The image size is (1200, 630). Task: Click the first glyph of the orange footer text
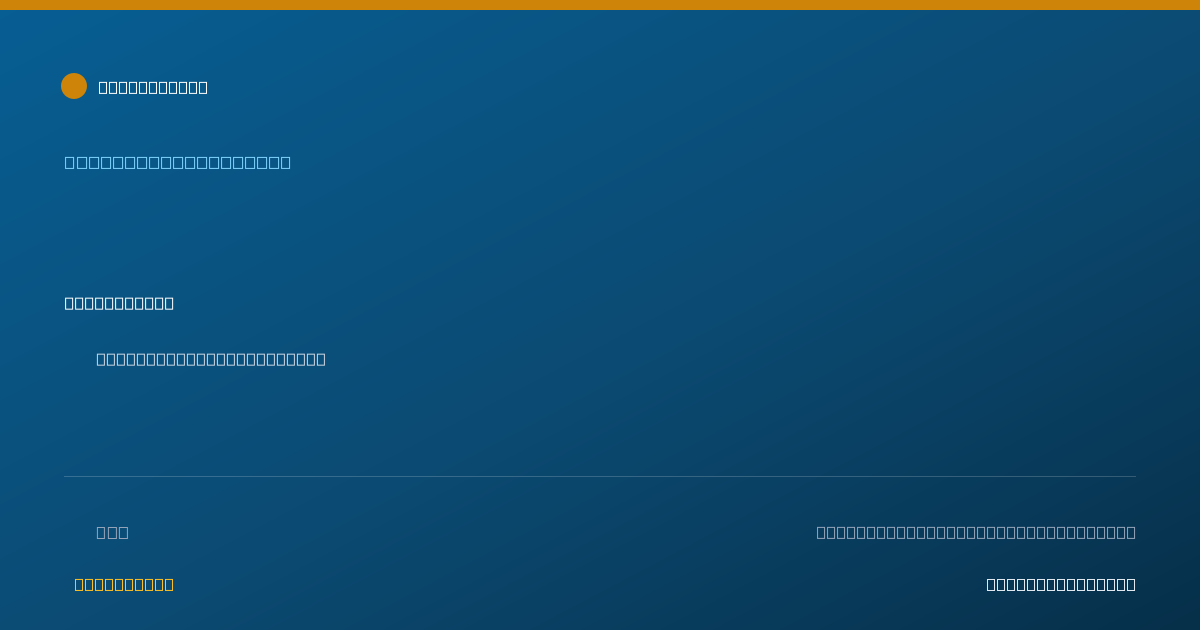tap(79, 584)
